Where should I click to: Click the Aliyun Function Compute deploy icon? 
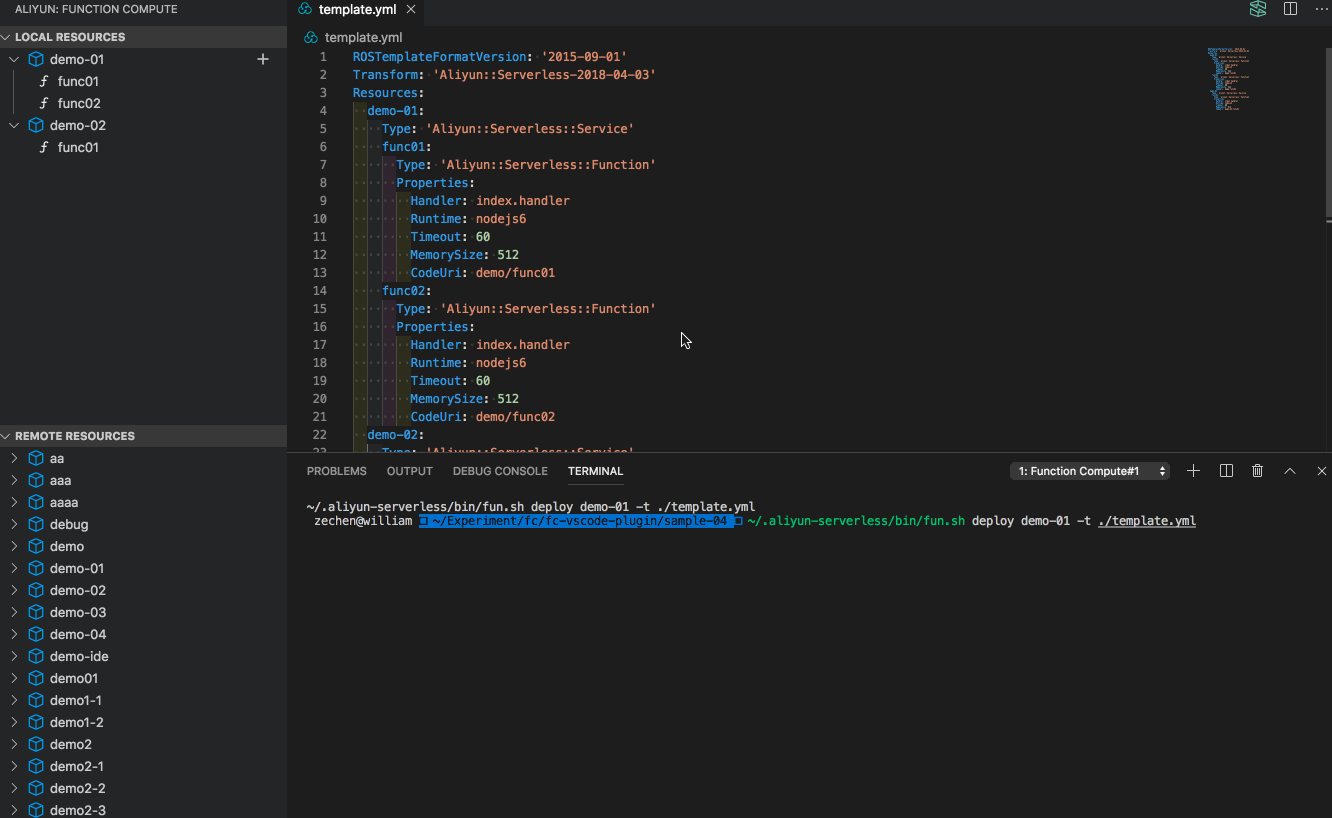[x=1257, y=9]
